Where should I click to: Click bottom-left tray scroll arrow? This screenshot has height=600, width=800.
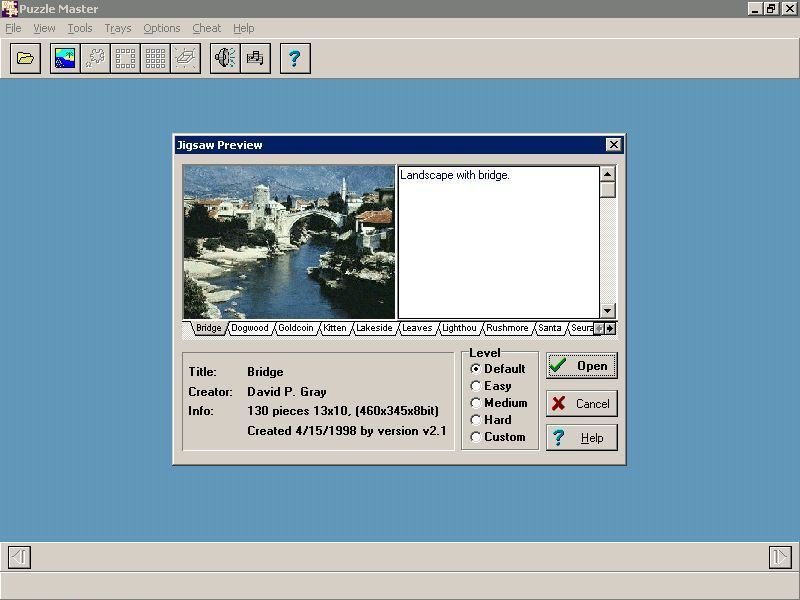tap(19, 557)
